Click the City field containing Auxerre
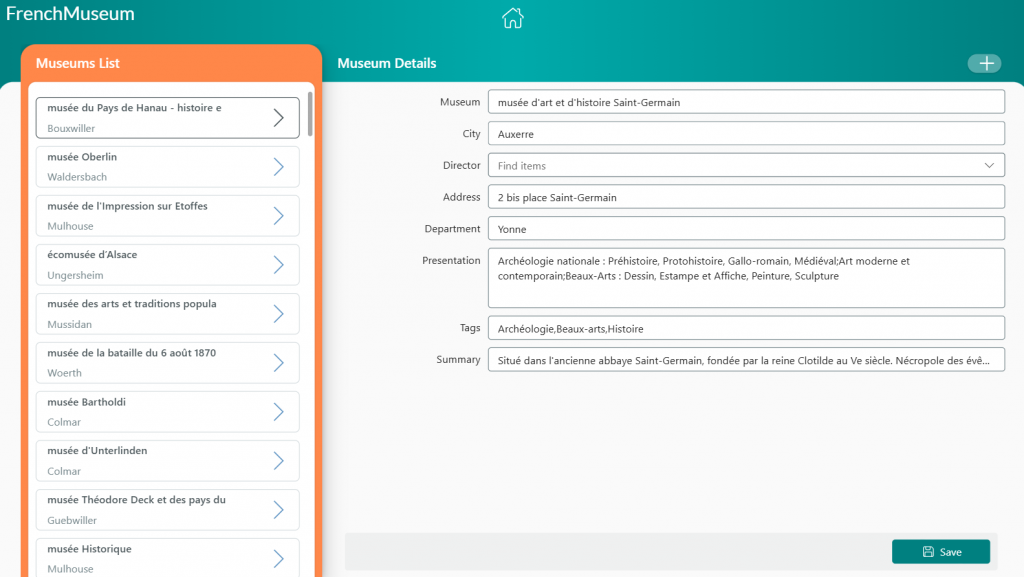 (745, 134)
